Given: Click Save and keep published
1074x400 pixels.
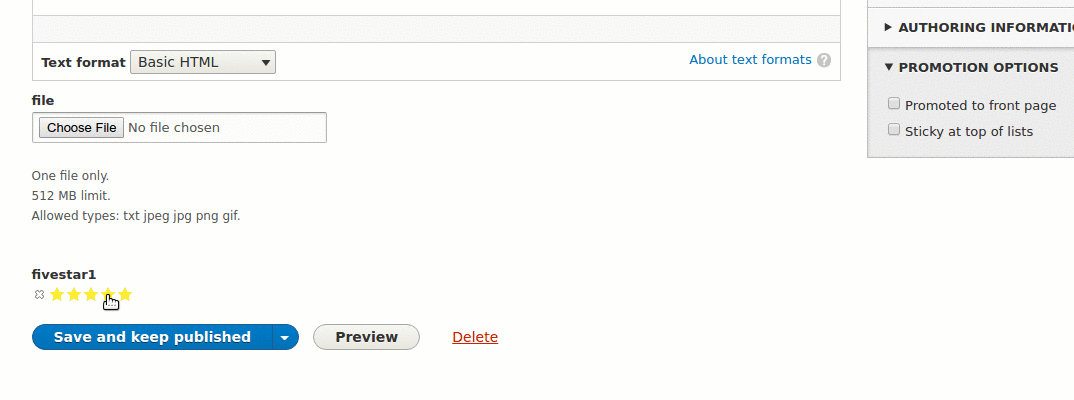Looking at the screenshot, I should point(152,337).
